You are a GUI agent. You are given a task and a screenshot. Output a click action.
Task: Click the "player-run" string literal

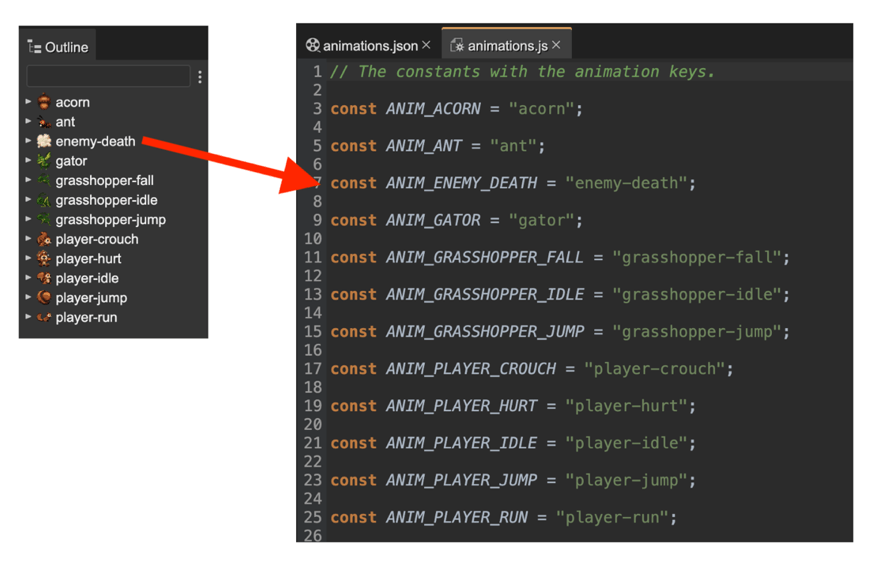[x=612, y=517]
